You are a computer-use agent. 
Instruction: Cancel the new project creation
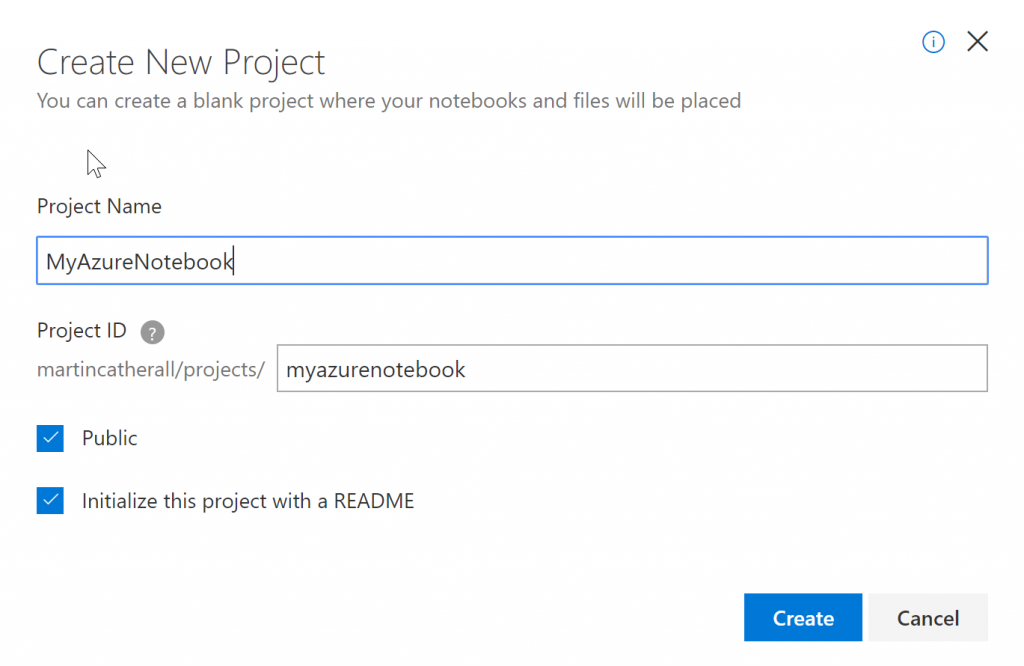(x=927, y=618)
